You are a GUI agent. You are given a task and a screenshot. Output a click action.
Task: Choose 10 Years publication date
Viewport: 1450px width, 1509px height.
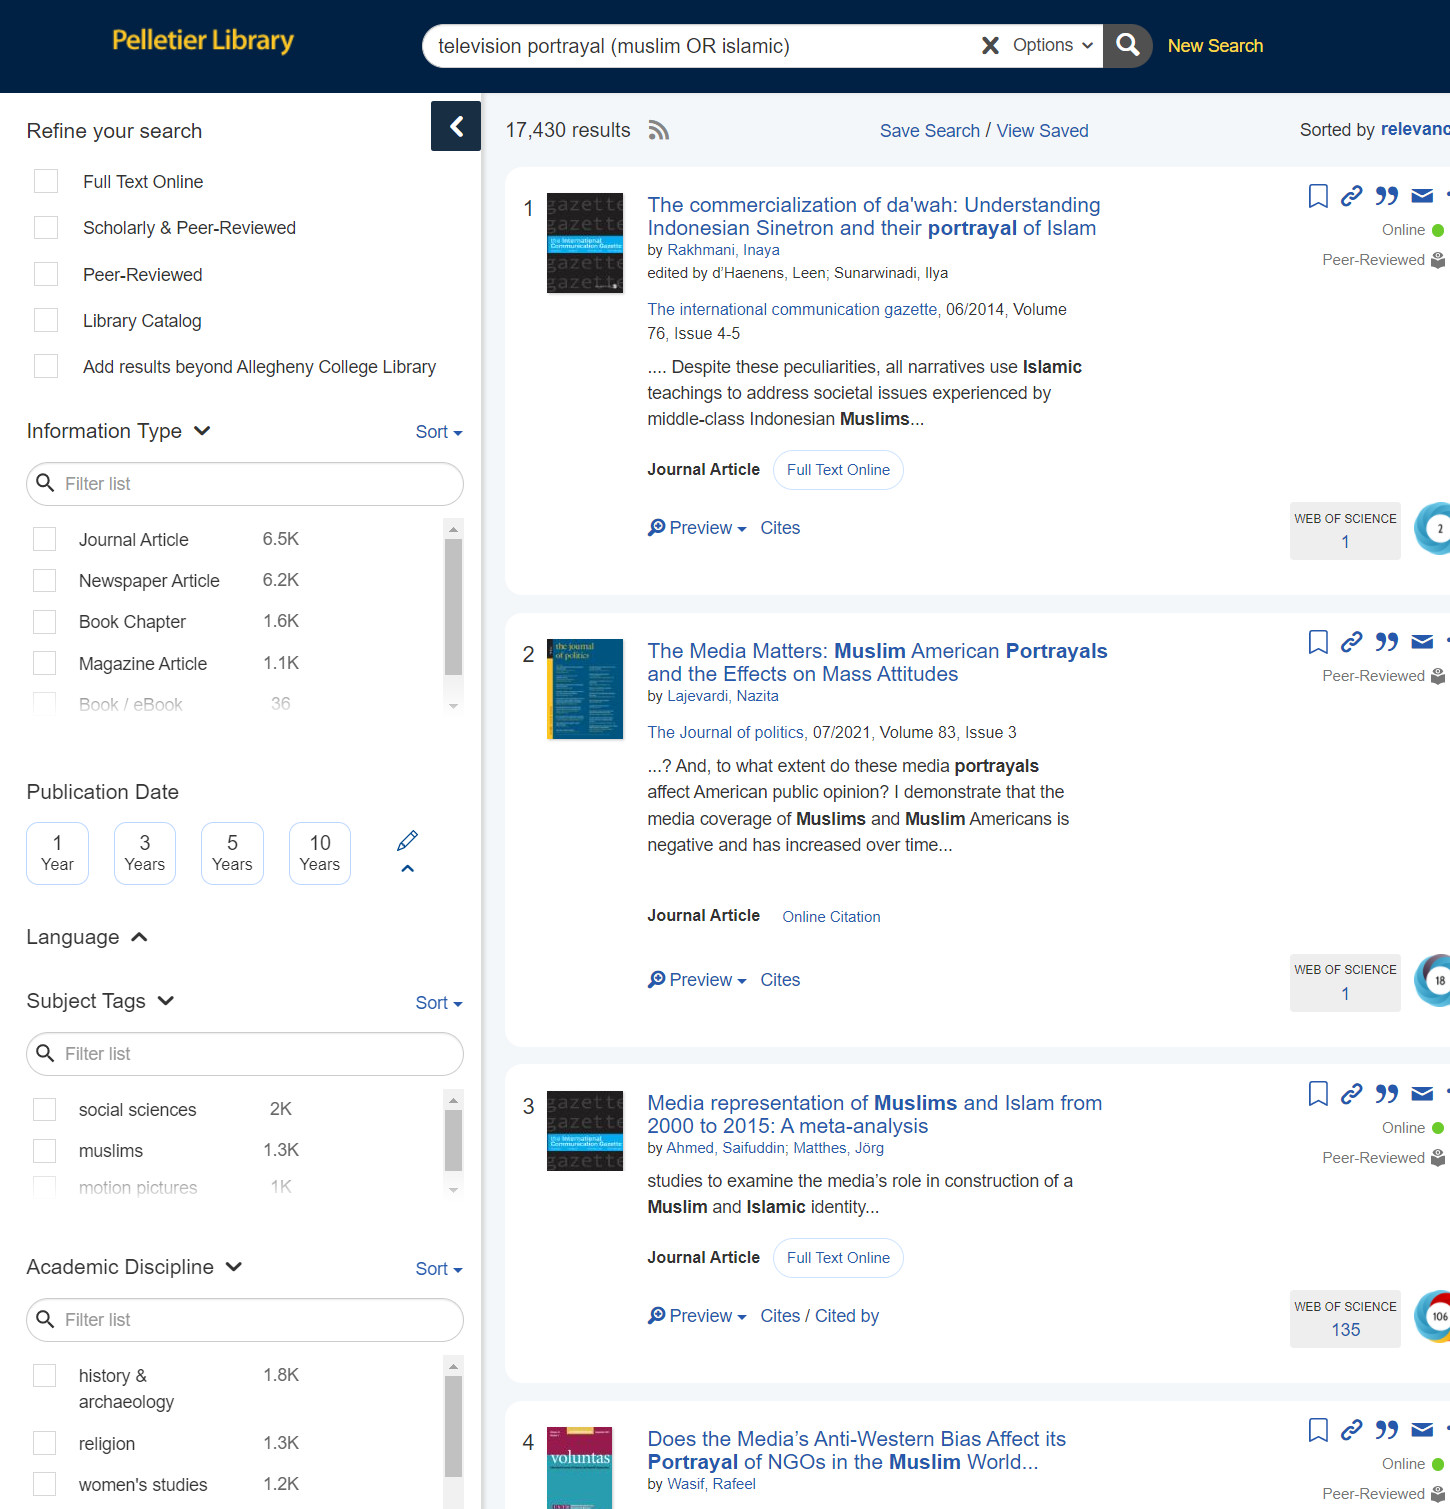(320, 853)
